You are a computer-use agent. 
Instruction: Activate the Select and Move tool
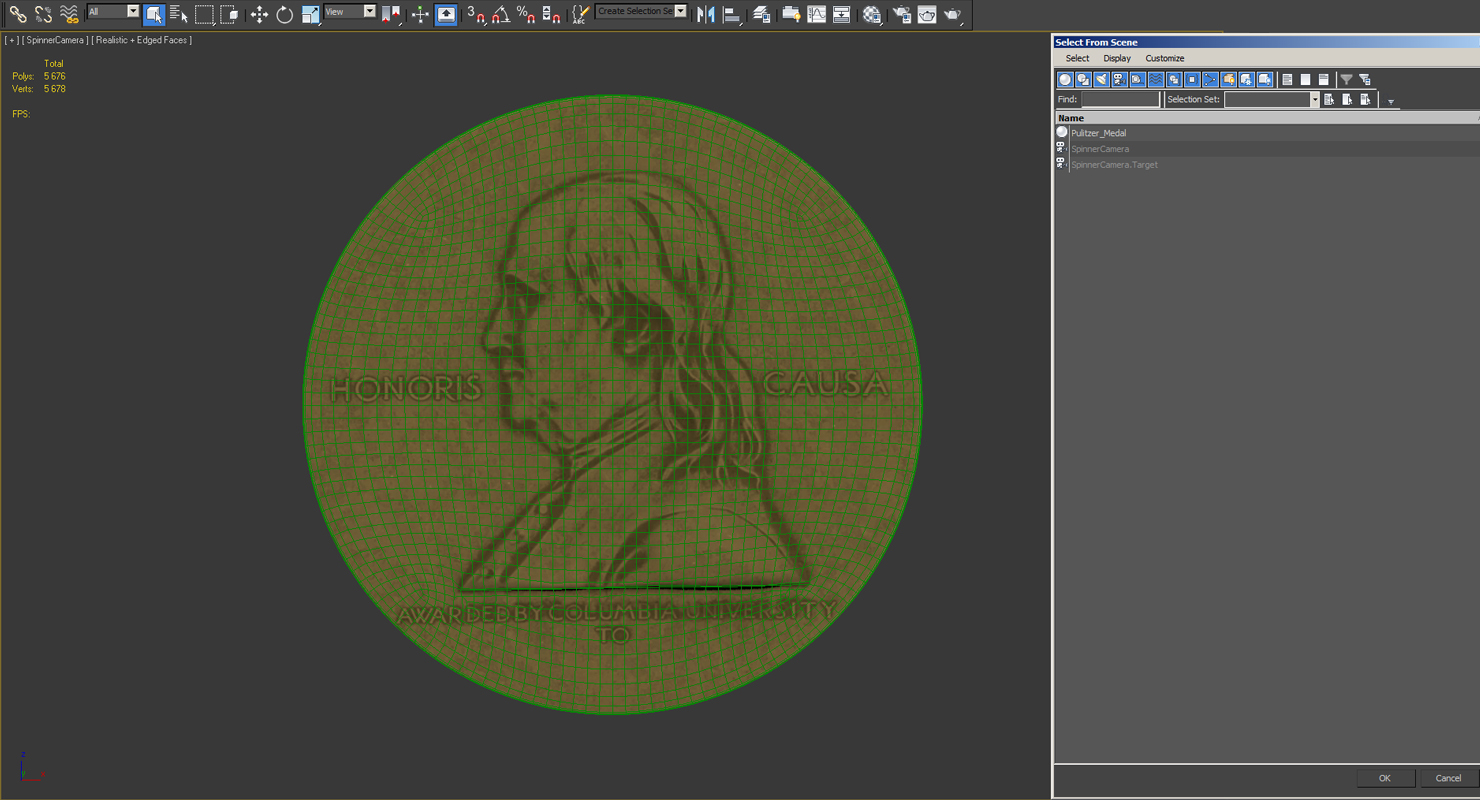[x=259, y=14]
